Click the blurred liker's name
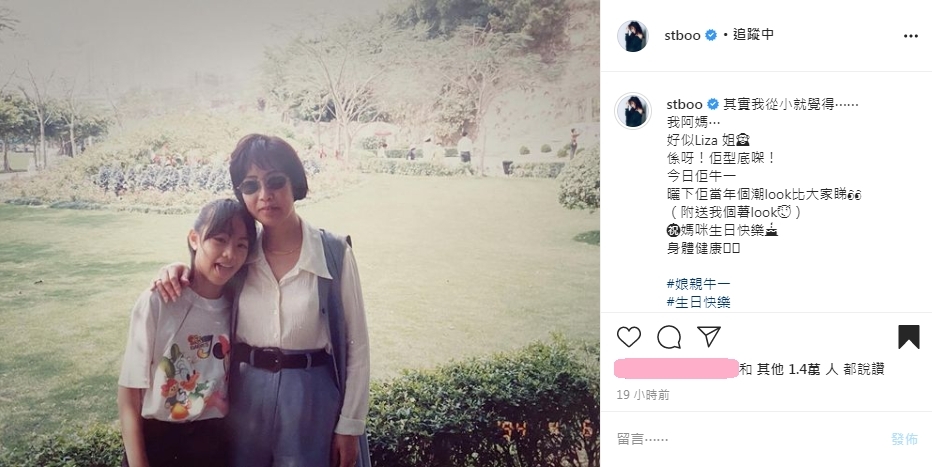Screen dimensions: 932x467 676,368
